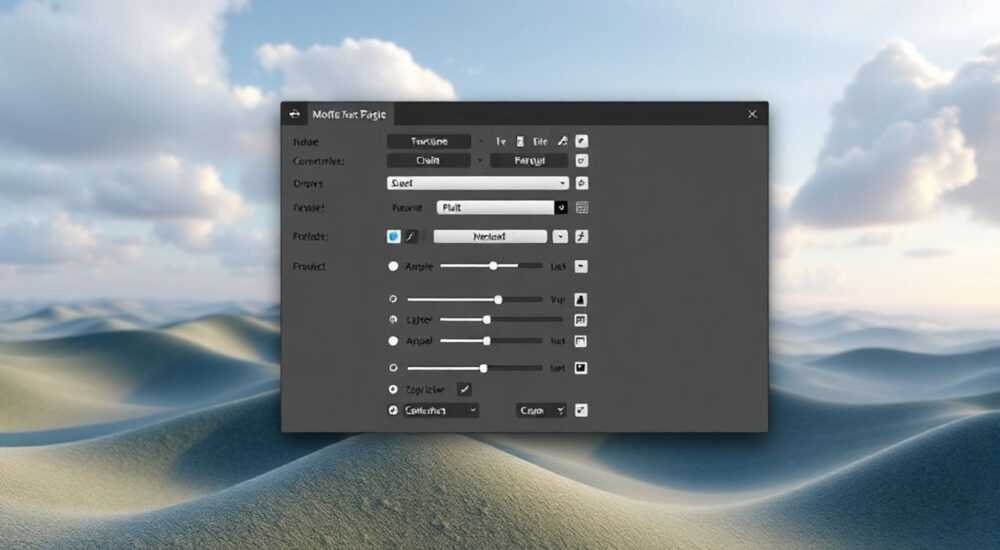The width and height of the screenshot is (1000, 550).
Task: Click the dark 'Fargigt' button
Action: pos(529,161)
